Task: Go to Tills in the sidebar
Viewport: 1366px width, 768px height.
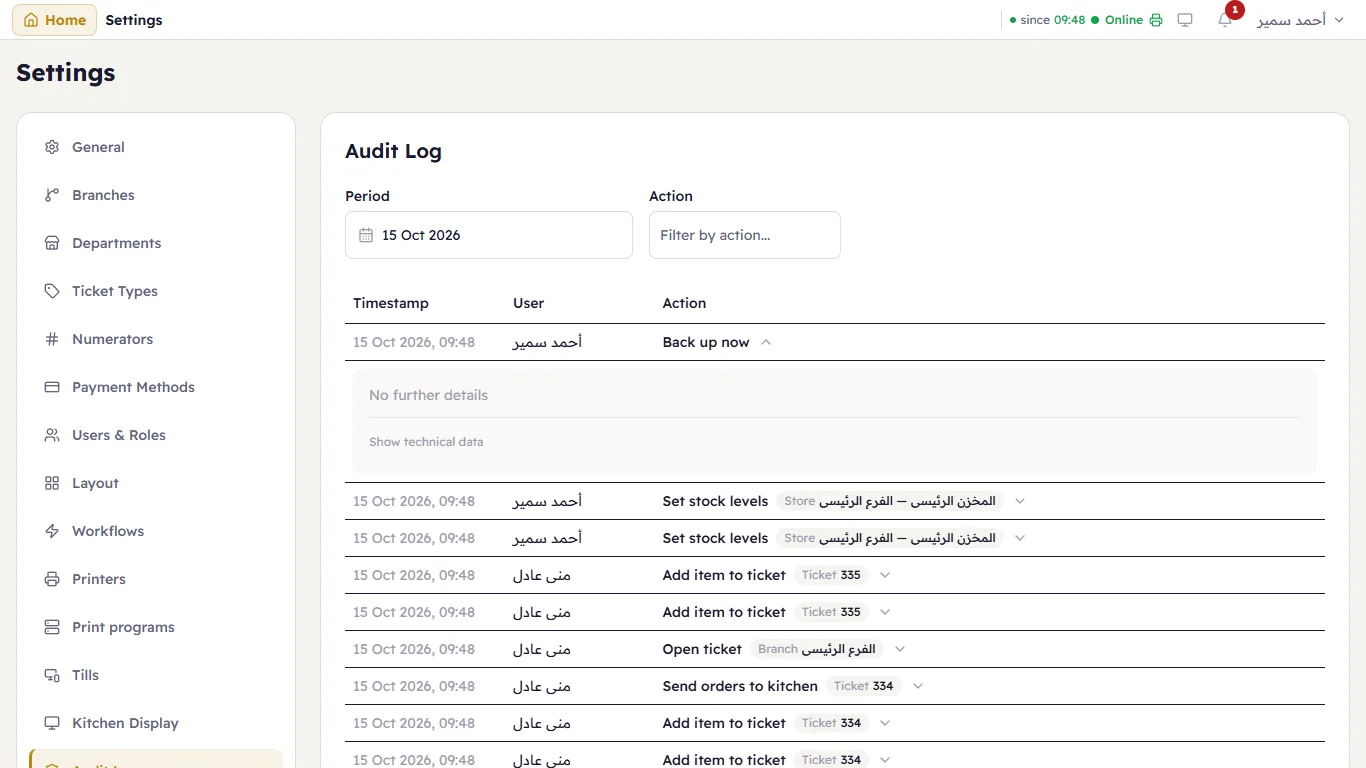Action: tap(156, 675)
